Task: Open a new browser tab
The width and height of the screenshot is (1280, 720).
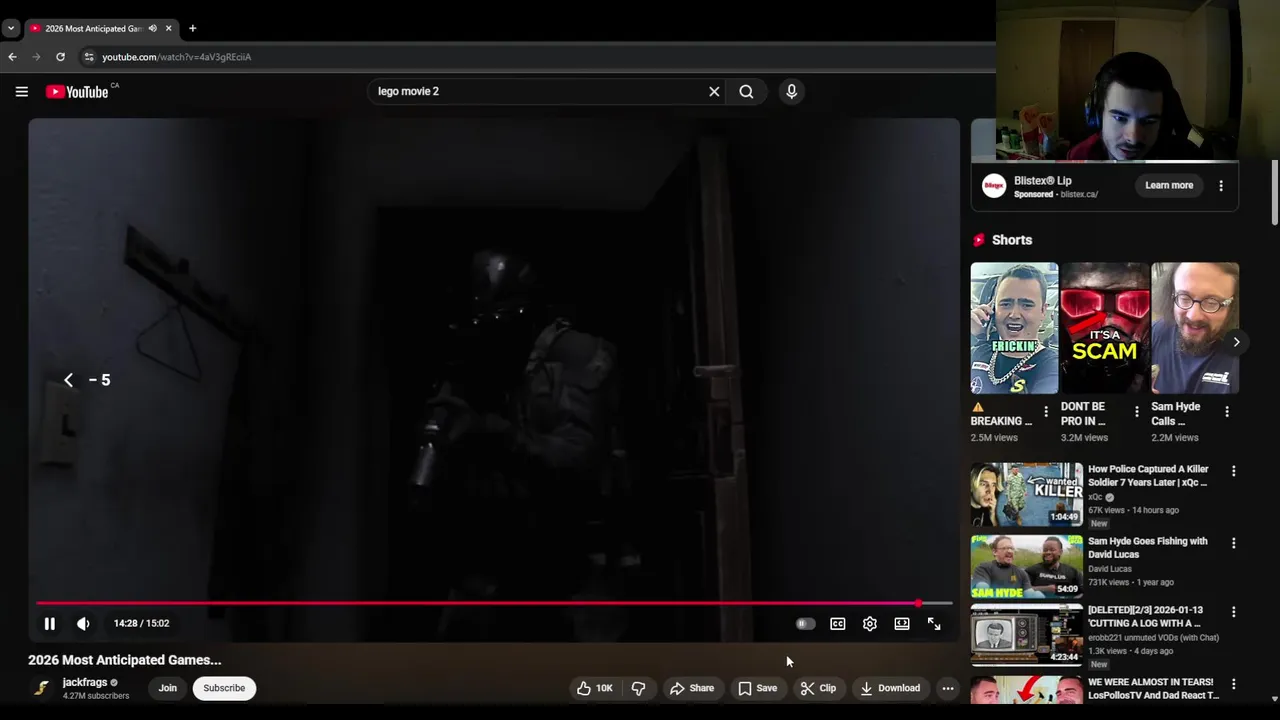Action: coord(192,28)
